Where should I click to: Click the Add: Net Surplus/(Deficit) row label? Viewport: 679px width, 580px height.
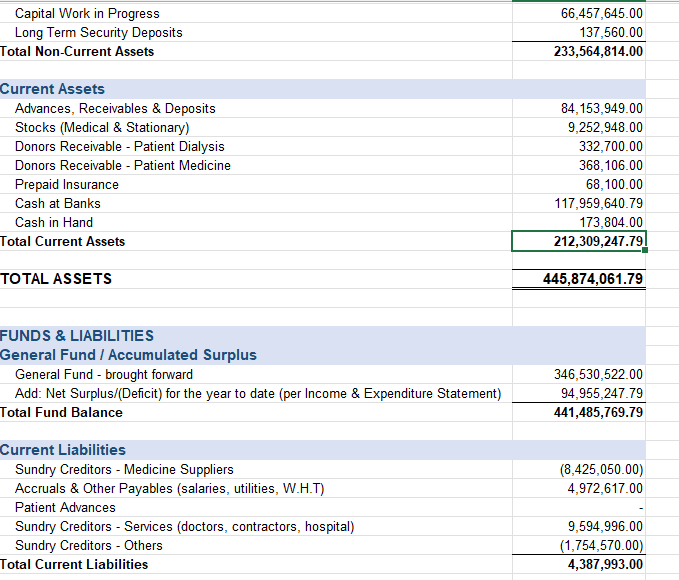[258, 393]
